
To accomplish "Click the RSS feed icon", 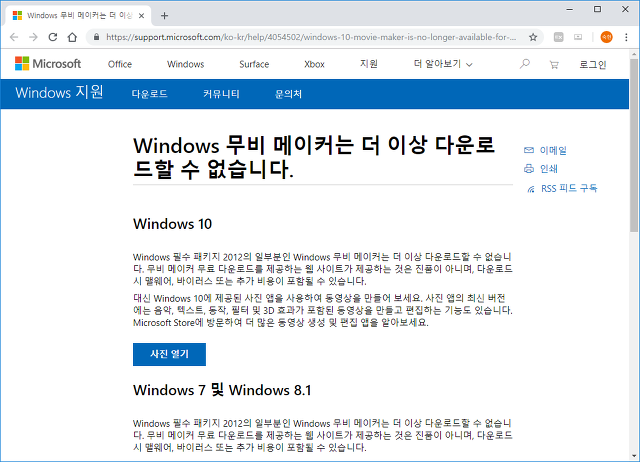I will [531, 189].
